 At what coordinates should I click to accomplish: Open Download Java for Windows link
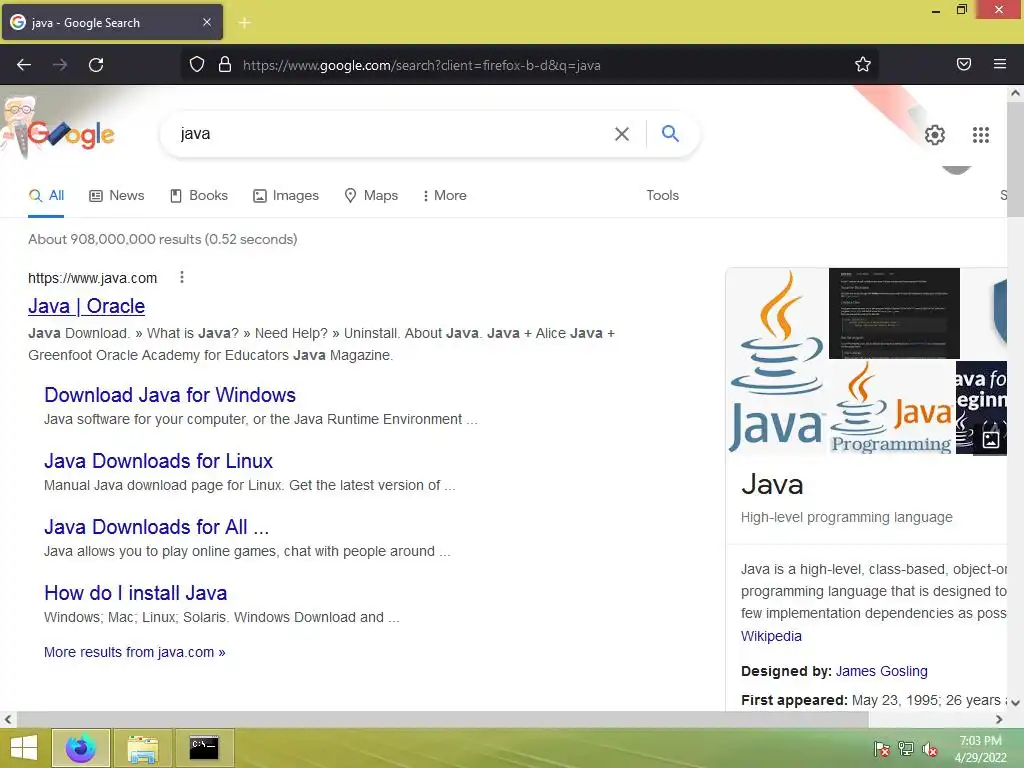pyautogui.click(x=170, y=394)
